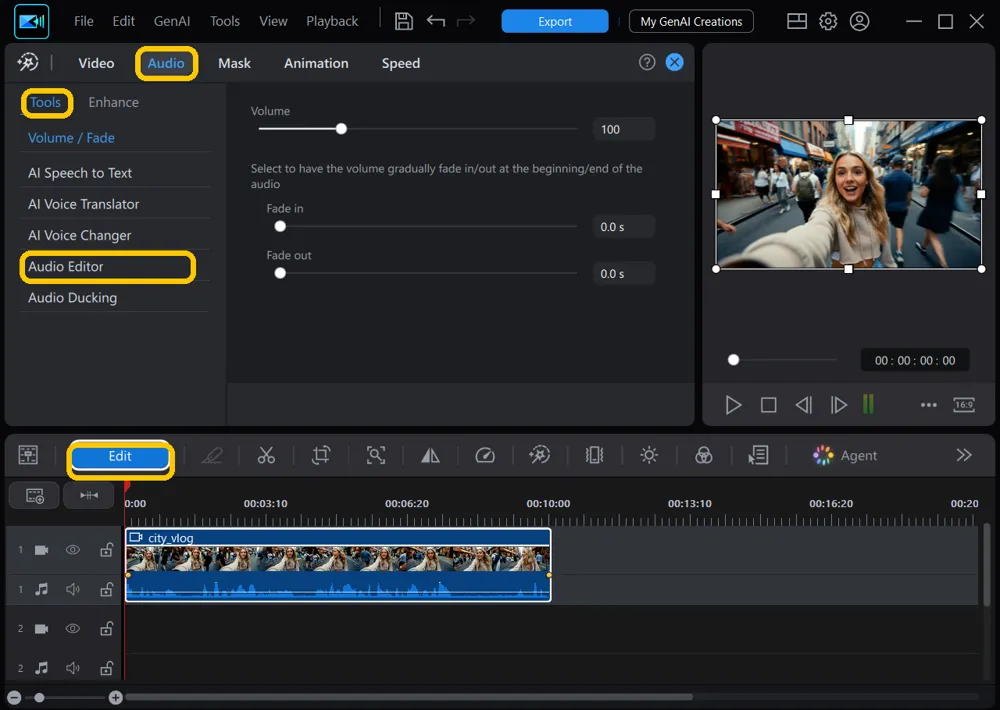
Task: Mute audio track 1 speaker icon
Action: [x=73, y=589]
